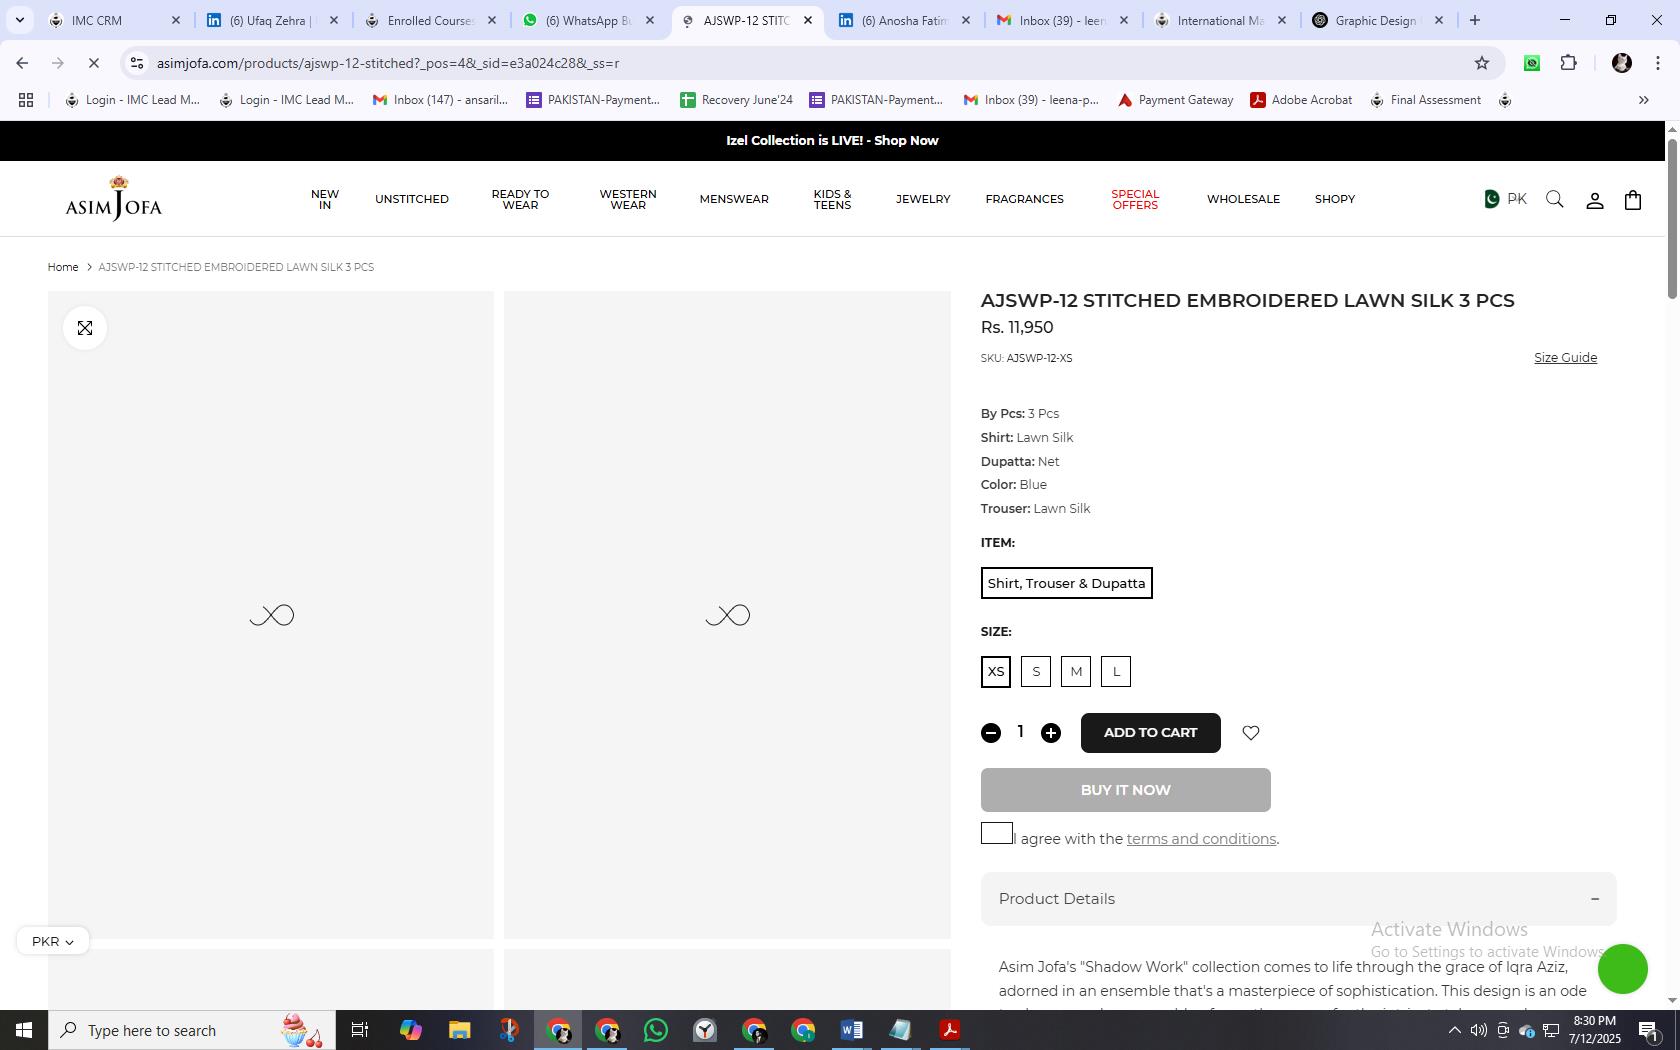Open green chat widget bubble
This screenshot has width=1680, height=1050.
[x=1622, y=968]
